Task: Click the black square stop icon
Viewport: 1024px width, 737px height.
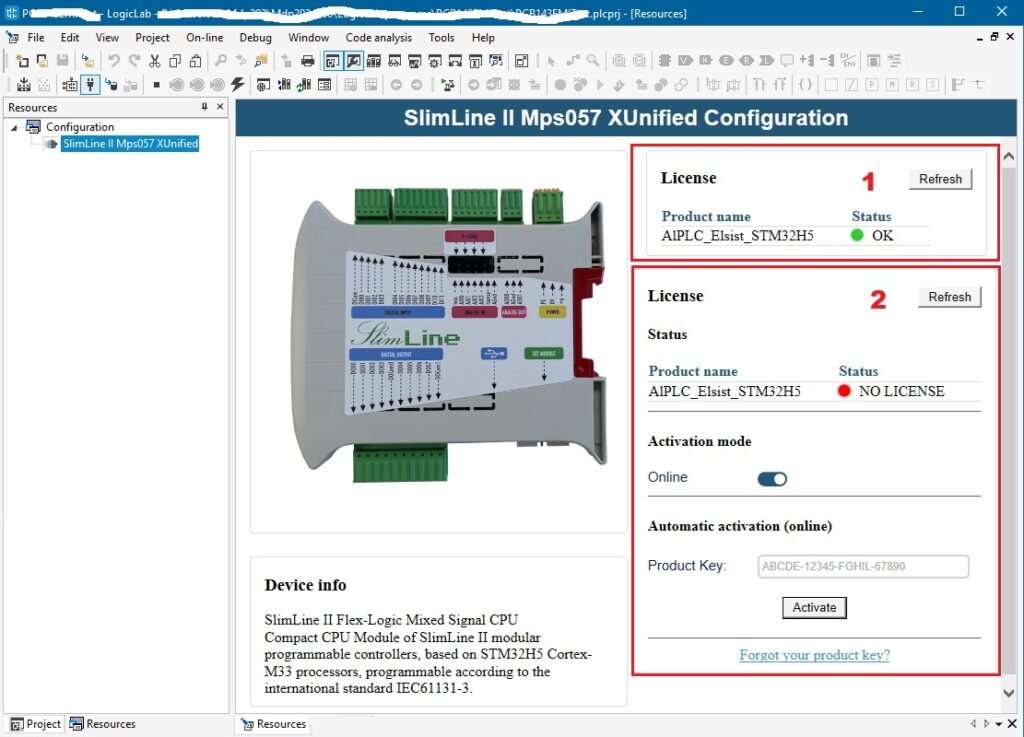Action: click(157, 84)
